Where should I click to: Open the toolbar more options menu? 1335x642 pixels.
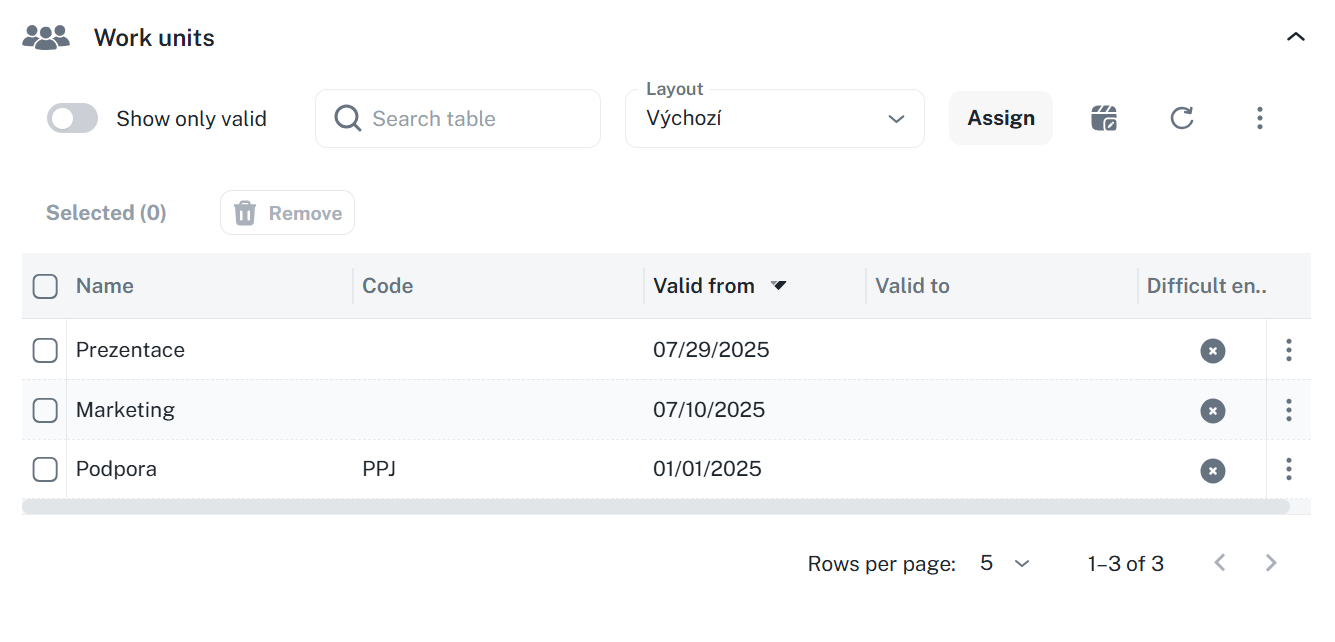click(x=1260, y=118)
